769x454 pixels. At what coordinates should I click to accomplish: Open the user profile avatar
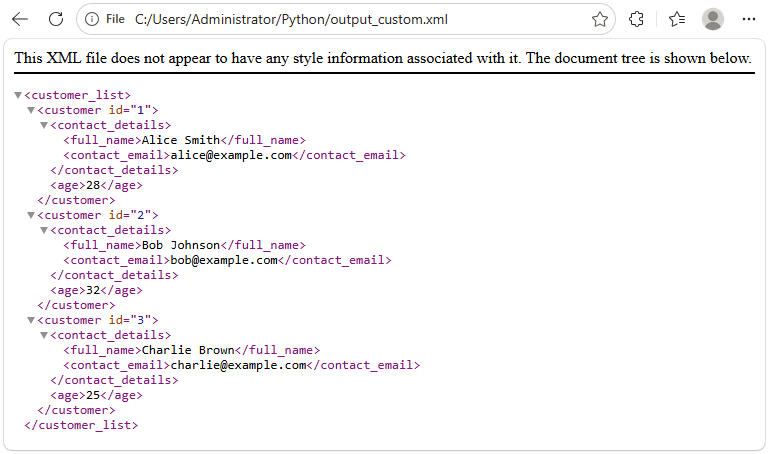coord(713,19)
